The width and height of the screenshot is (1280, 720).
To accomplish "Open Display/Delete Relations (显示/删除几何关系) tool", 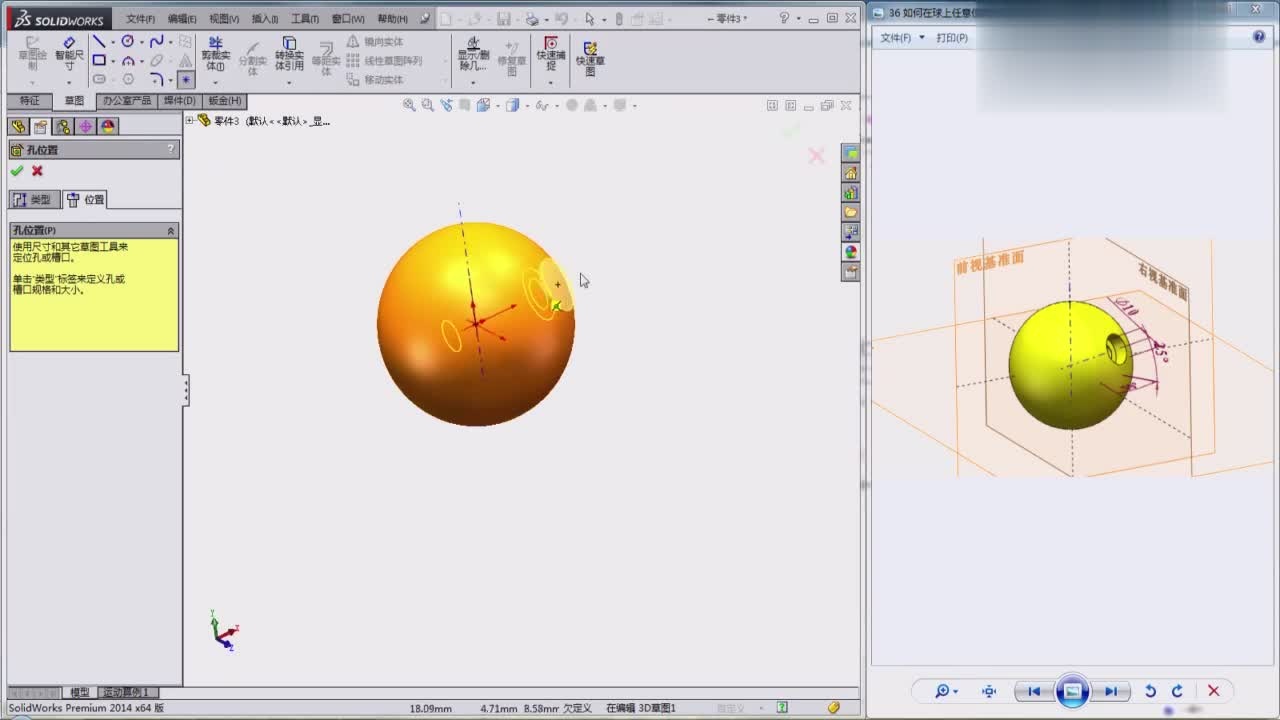I will click(x=473, y=55).
